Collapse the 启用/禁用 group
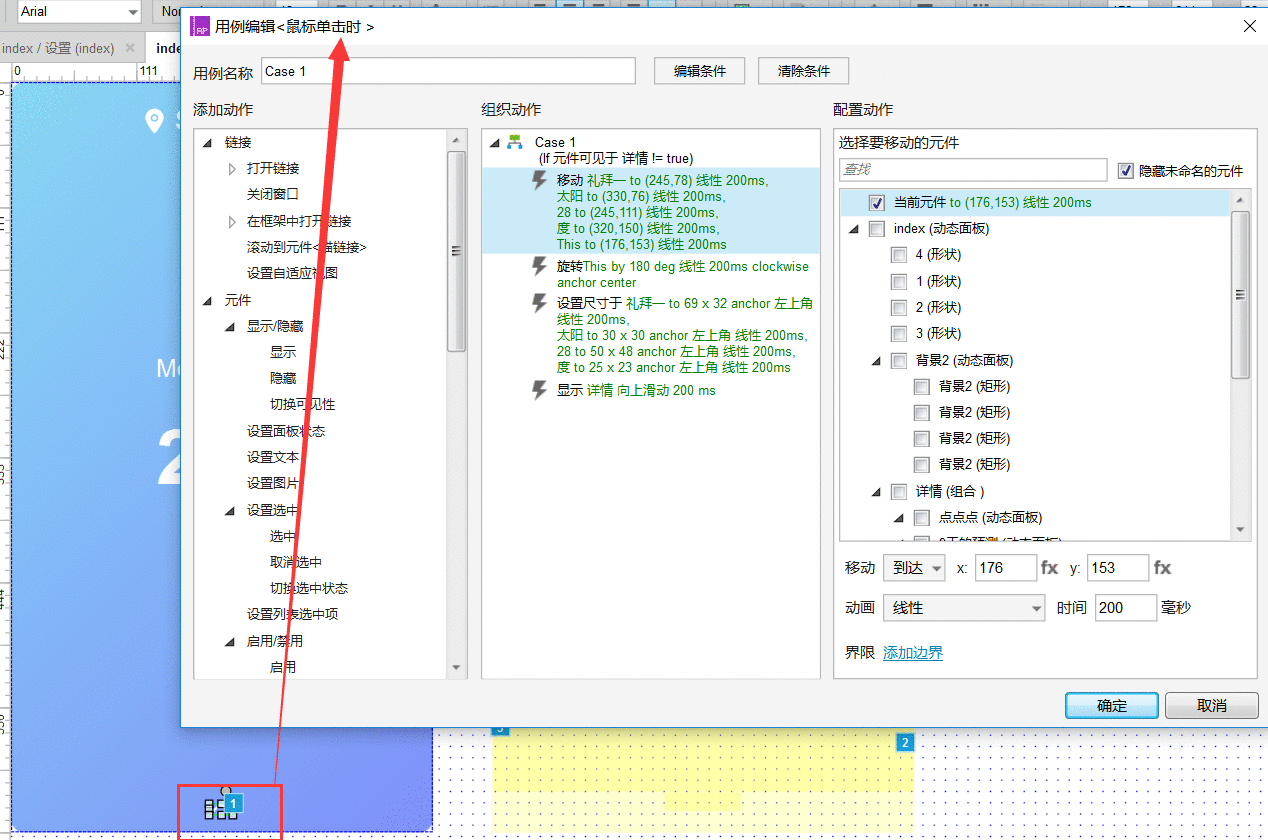This screenshot has width=1268, height=840. tap(232, 641)
